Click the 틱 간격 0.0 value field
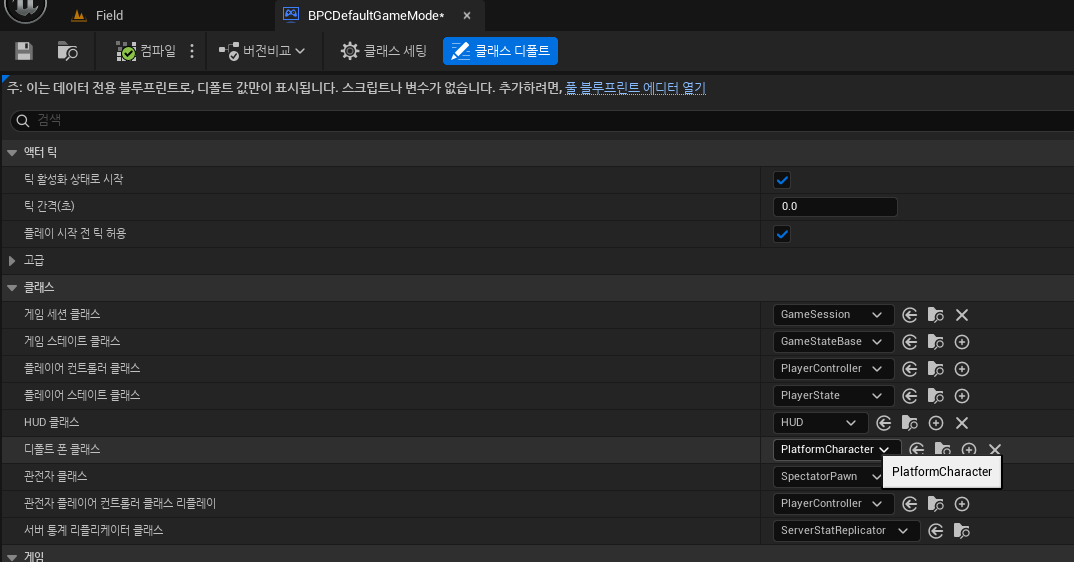 (x=835, y=206)
